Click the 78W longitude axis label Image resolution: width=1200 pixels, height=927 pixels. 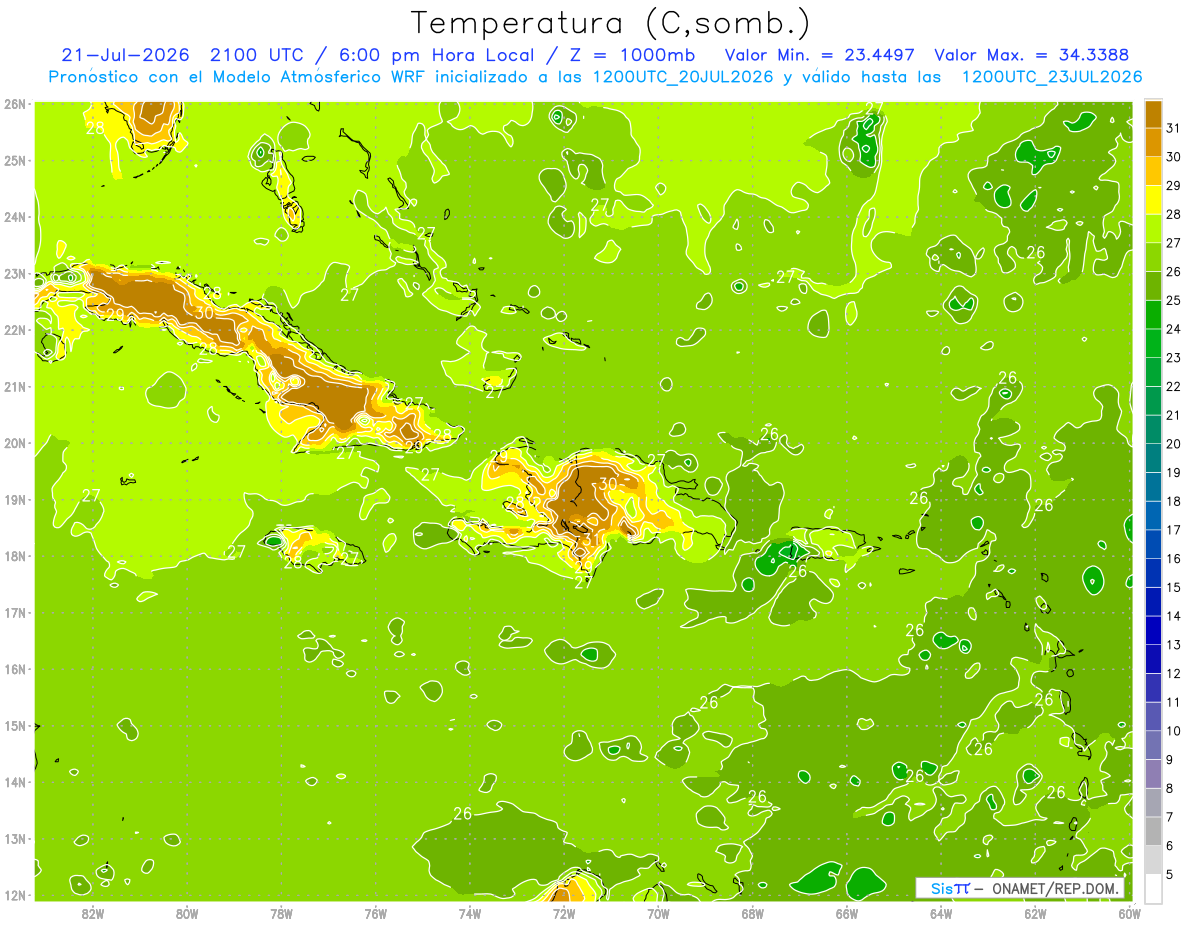click(281, 912)
